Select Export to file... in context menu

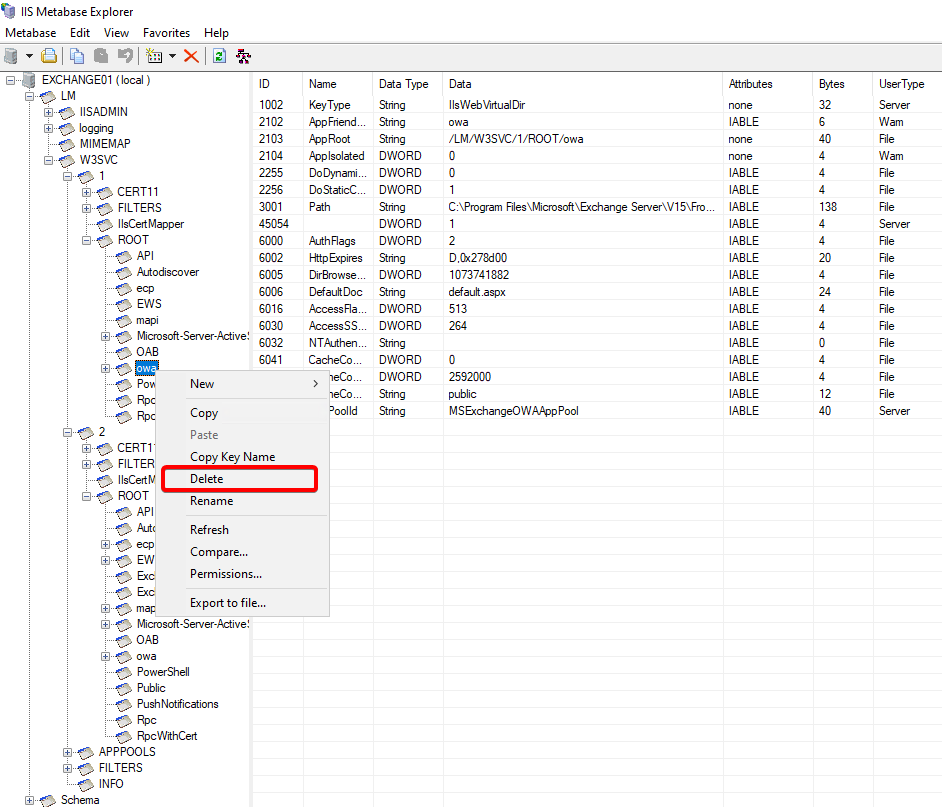tap(228, 603)
